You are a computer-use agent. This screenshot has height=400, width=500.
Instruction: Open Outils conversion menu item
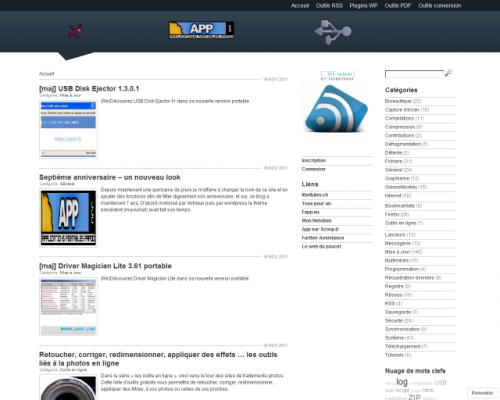440,6
